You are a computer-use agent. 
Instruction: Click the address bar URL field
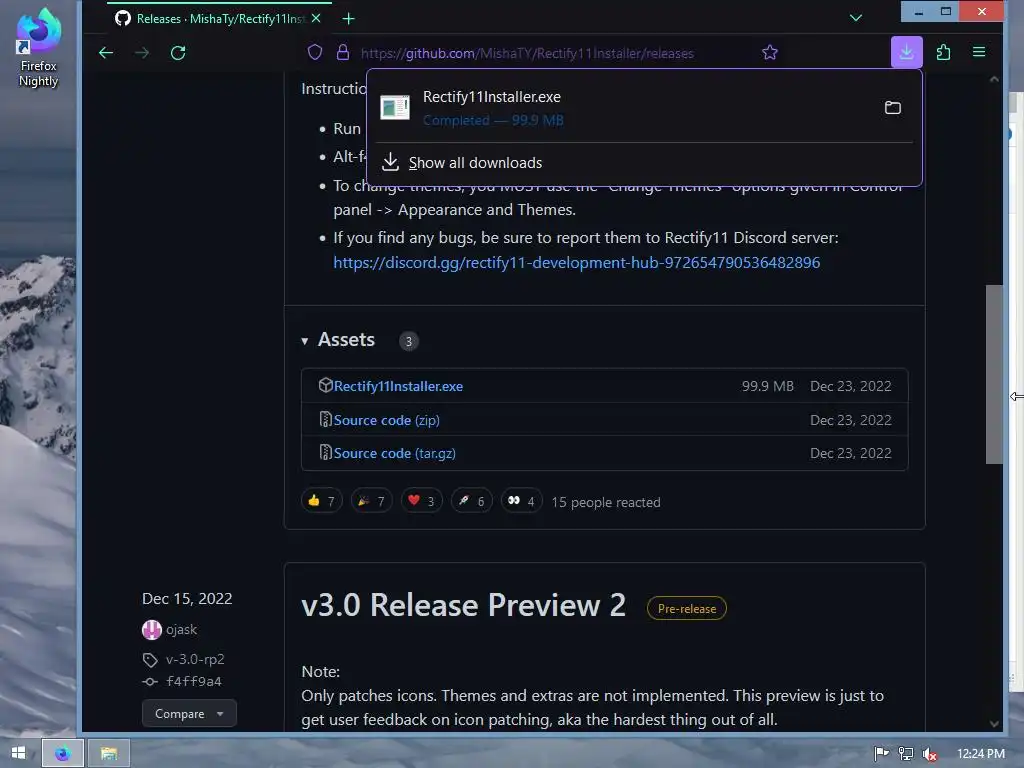pyautogui.click(x=527, y=53)
